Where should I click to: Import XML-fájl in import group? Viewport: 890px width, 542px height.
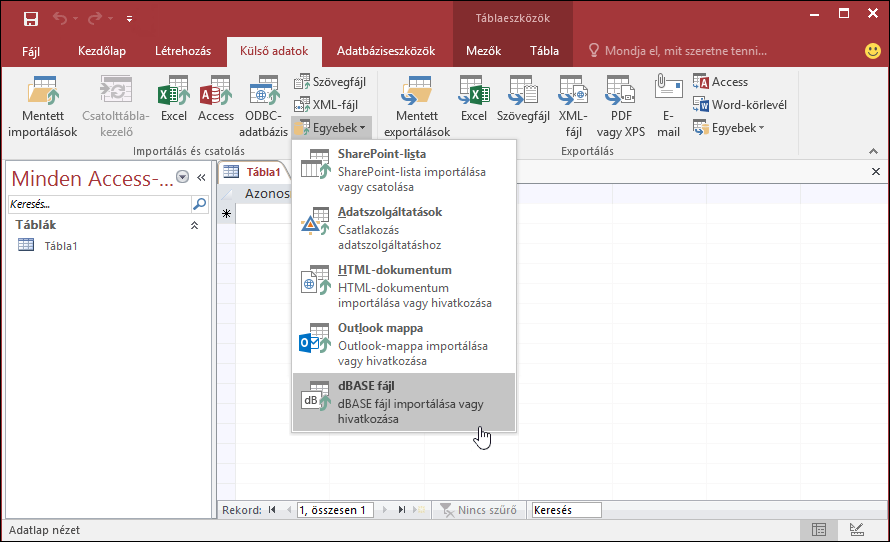[326, 105]
